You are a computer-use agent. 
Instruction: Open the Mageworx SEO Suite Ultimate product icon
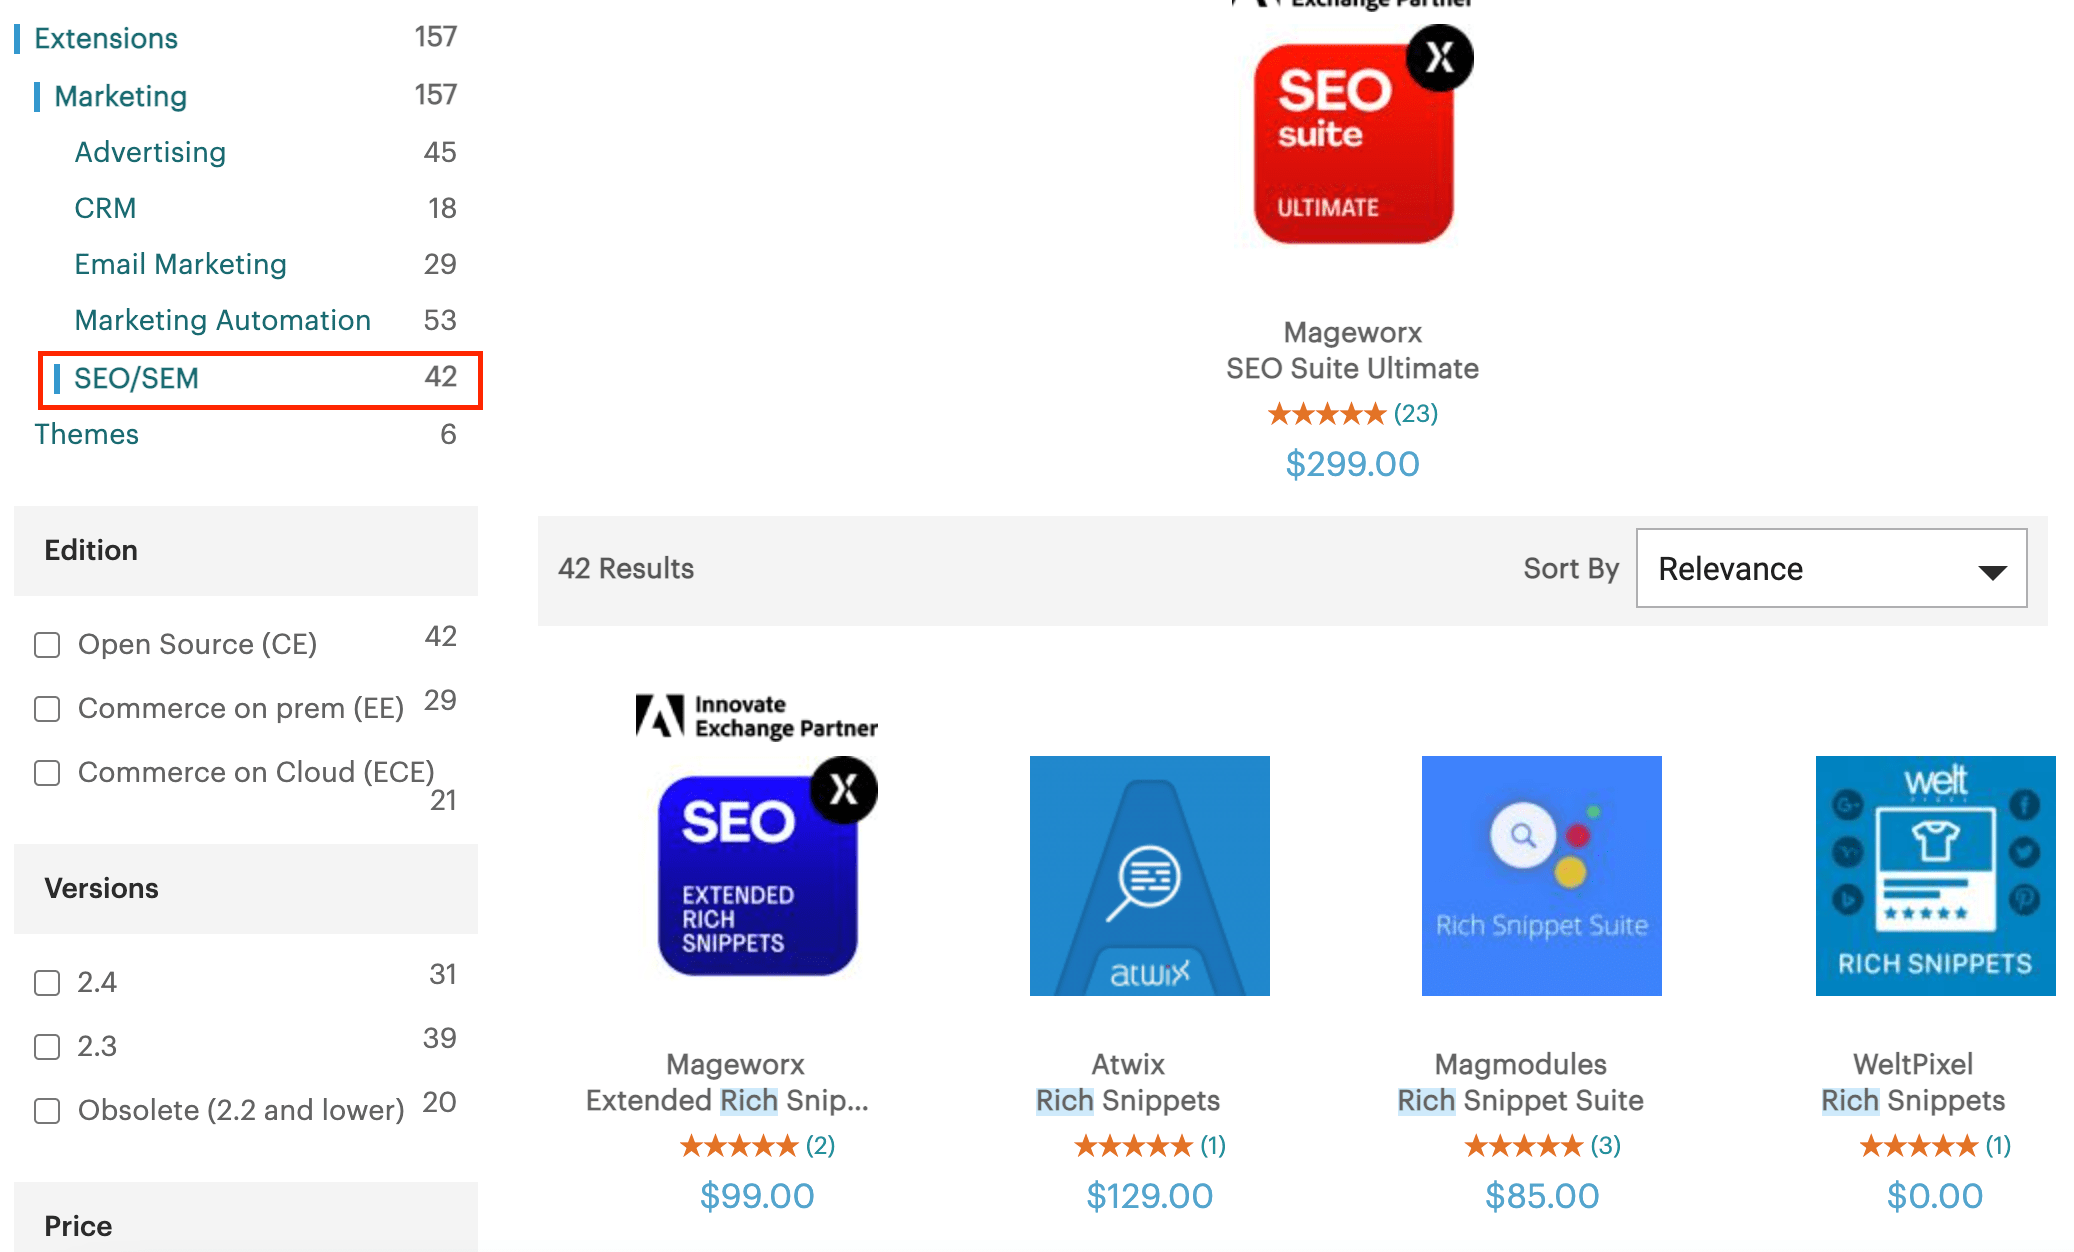pos(1360,136)
